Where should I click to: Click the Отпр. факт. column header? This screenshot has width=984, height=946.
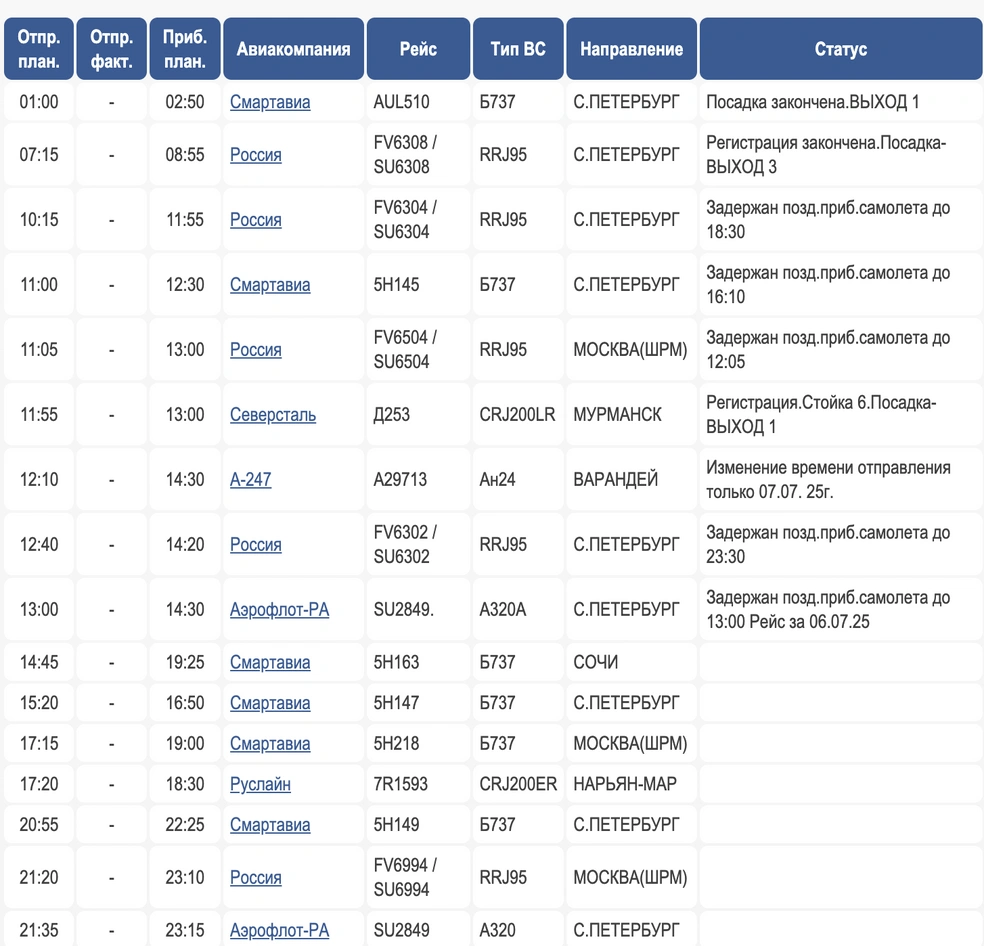pyautogui.click(x=111, y=49)
